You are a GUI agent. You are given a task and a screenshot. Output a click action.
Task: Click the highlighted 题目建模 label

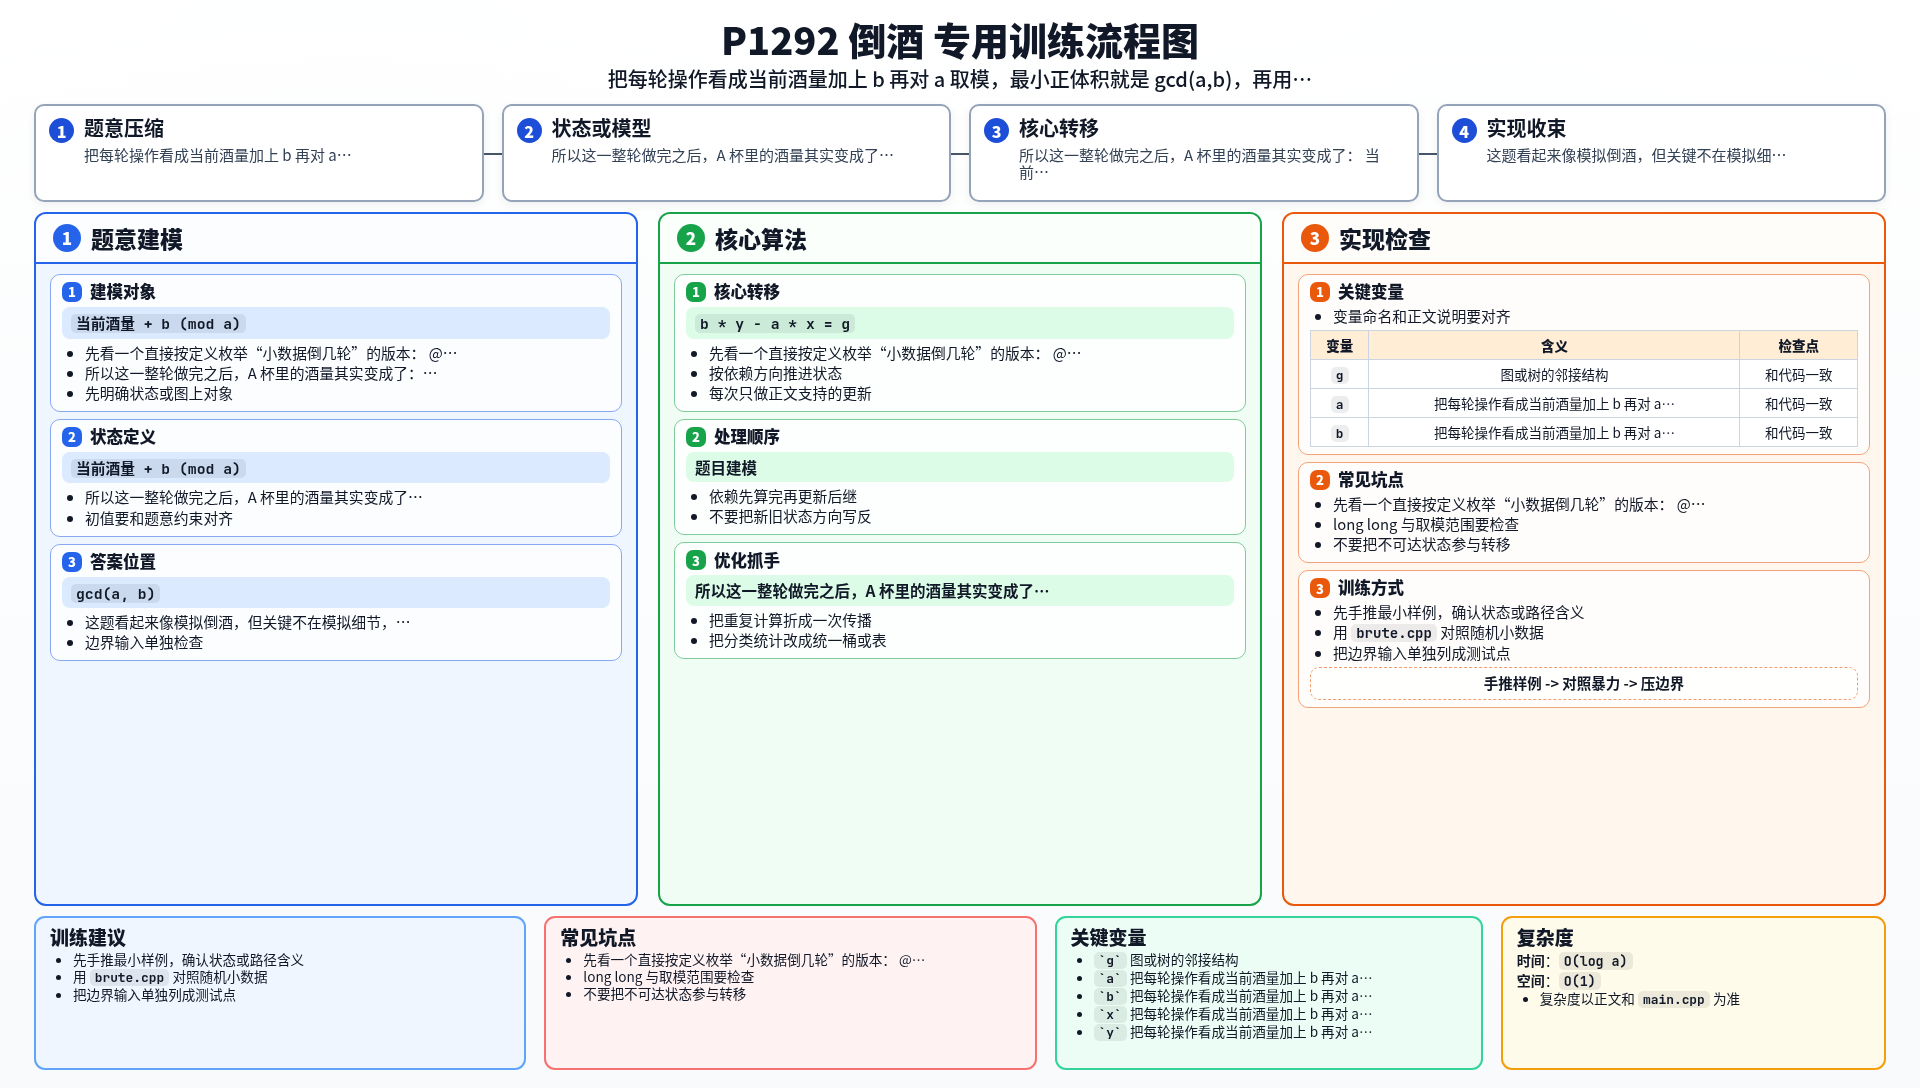click(x=726, y=468)
